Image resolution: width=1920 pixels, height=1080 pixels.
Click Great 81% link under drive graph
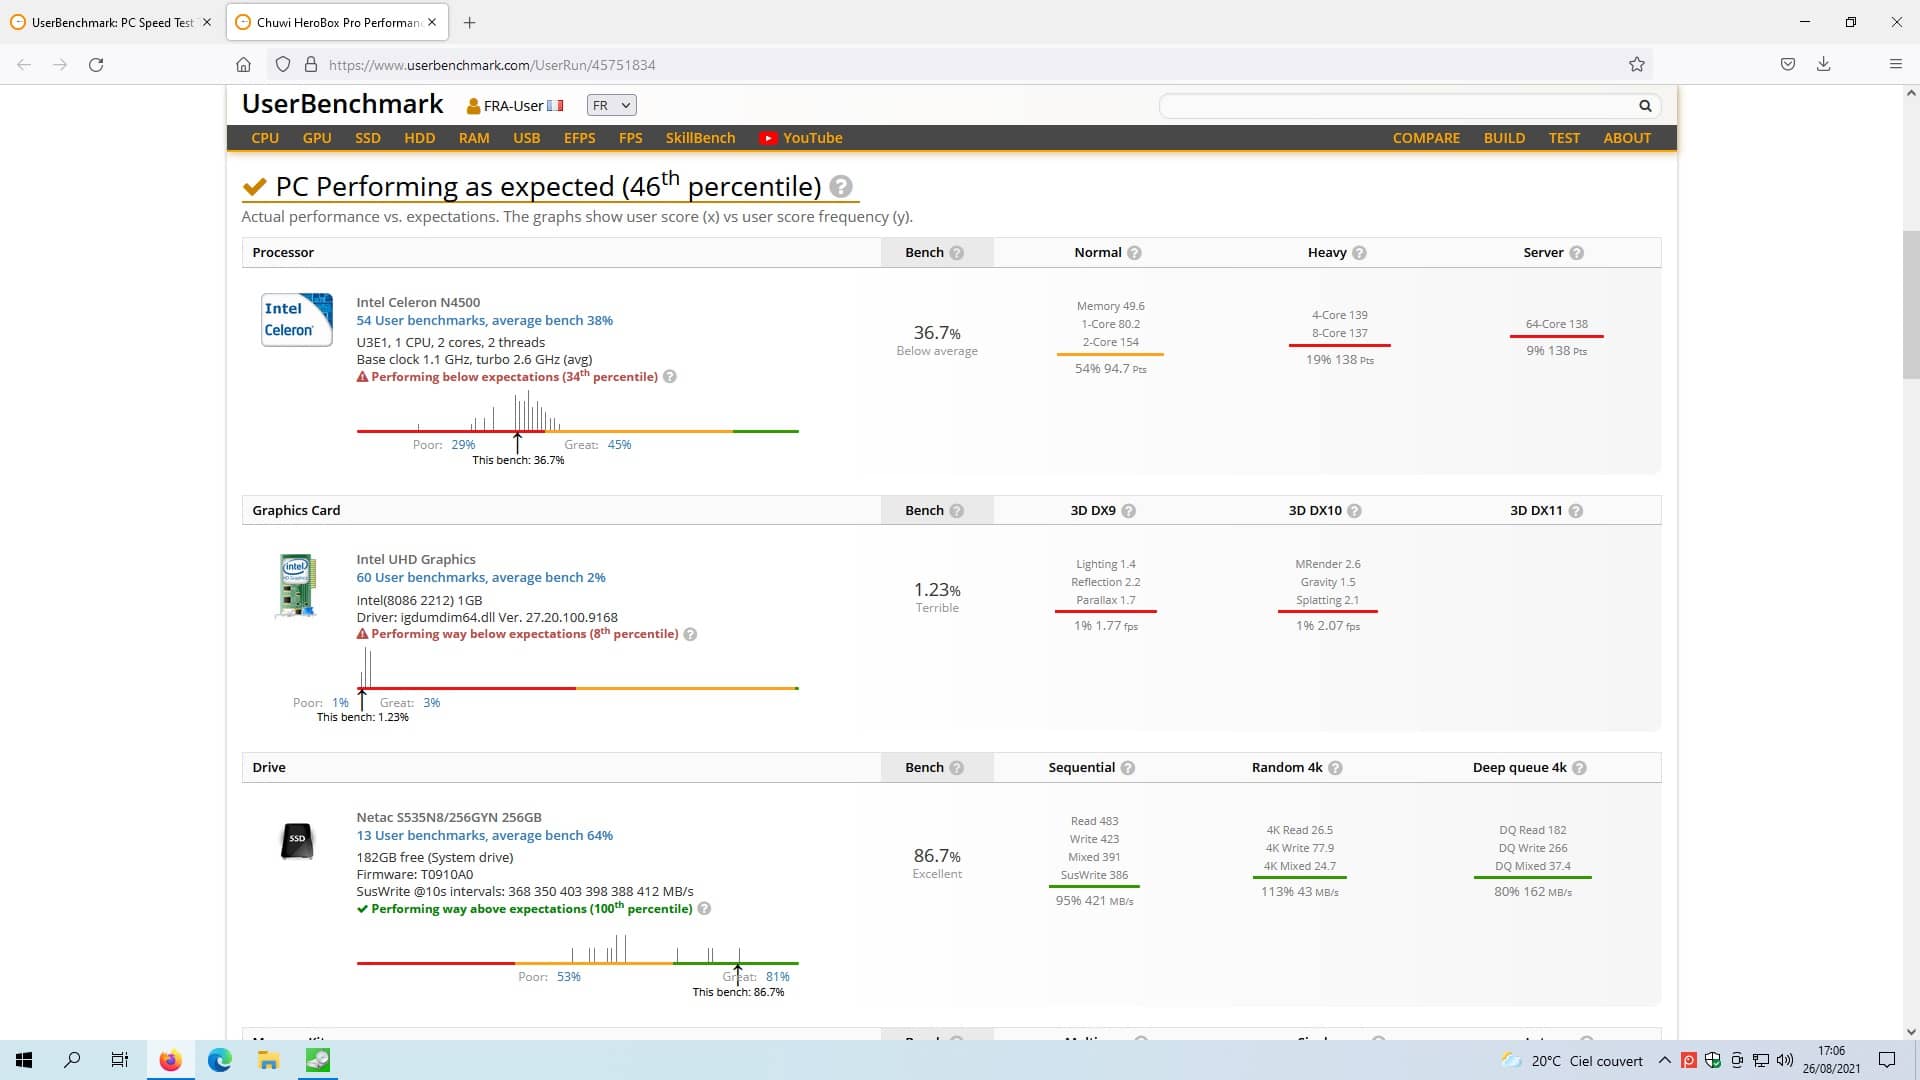pyautogui.click(x=777, y=977)
